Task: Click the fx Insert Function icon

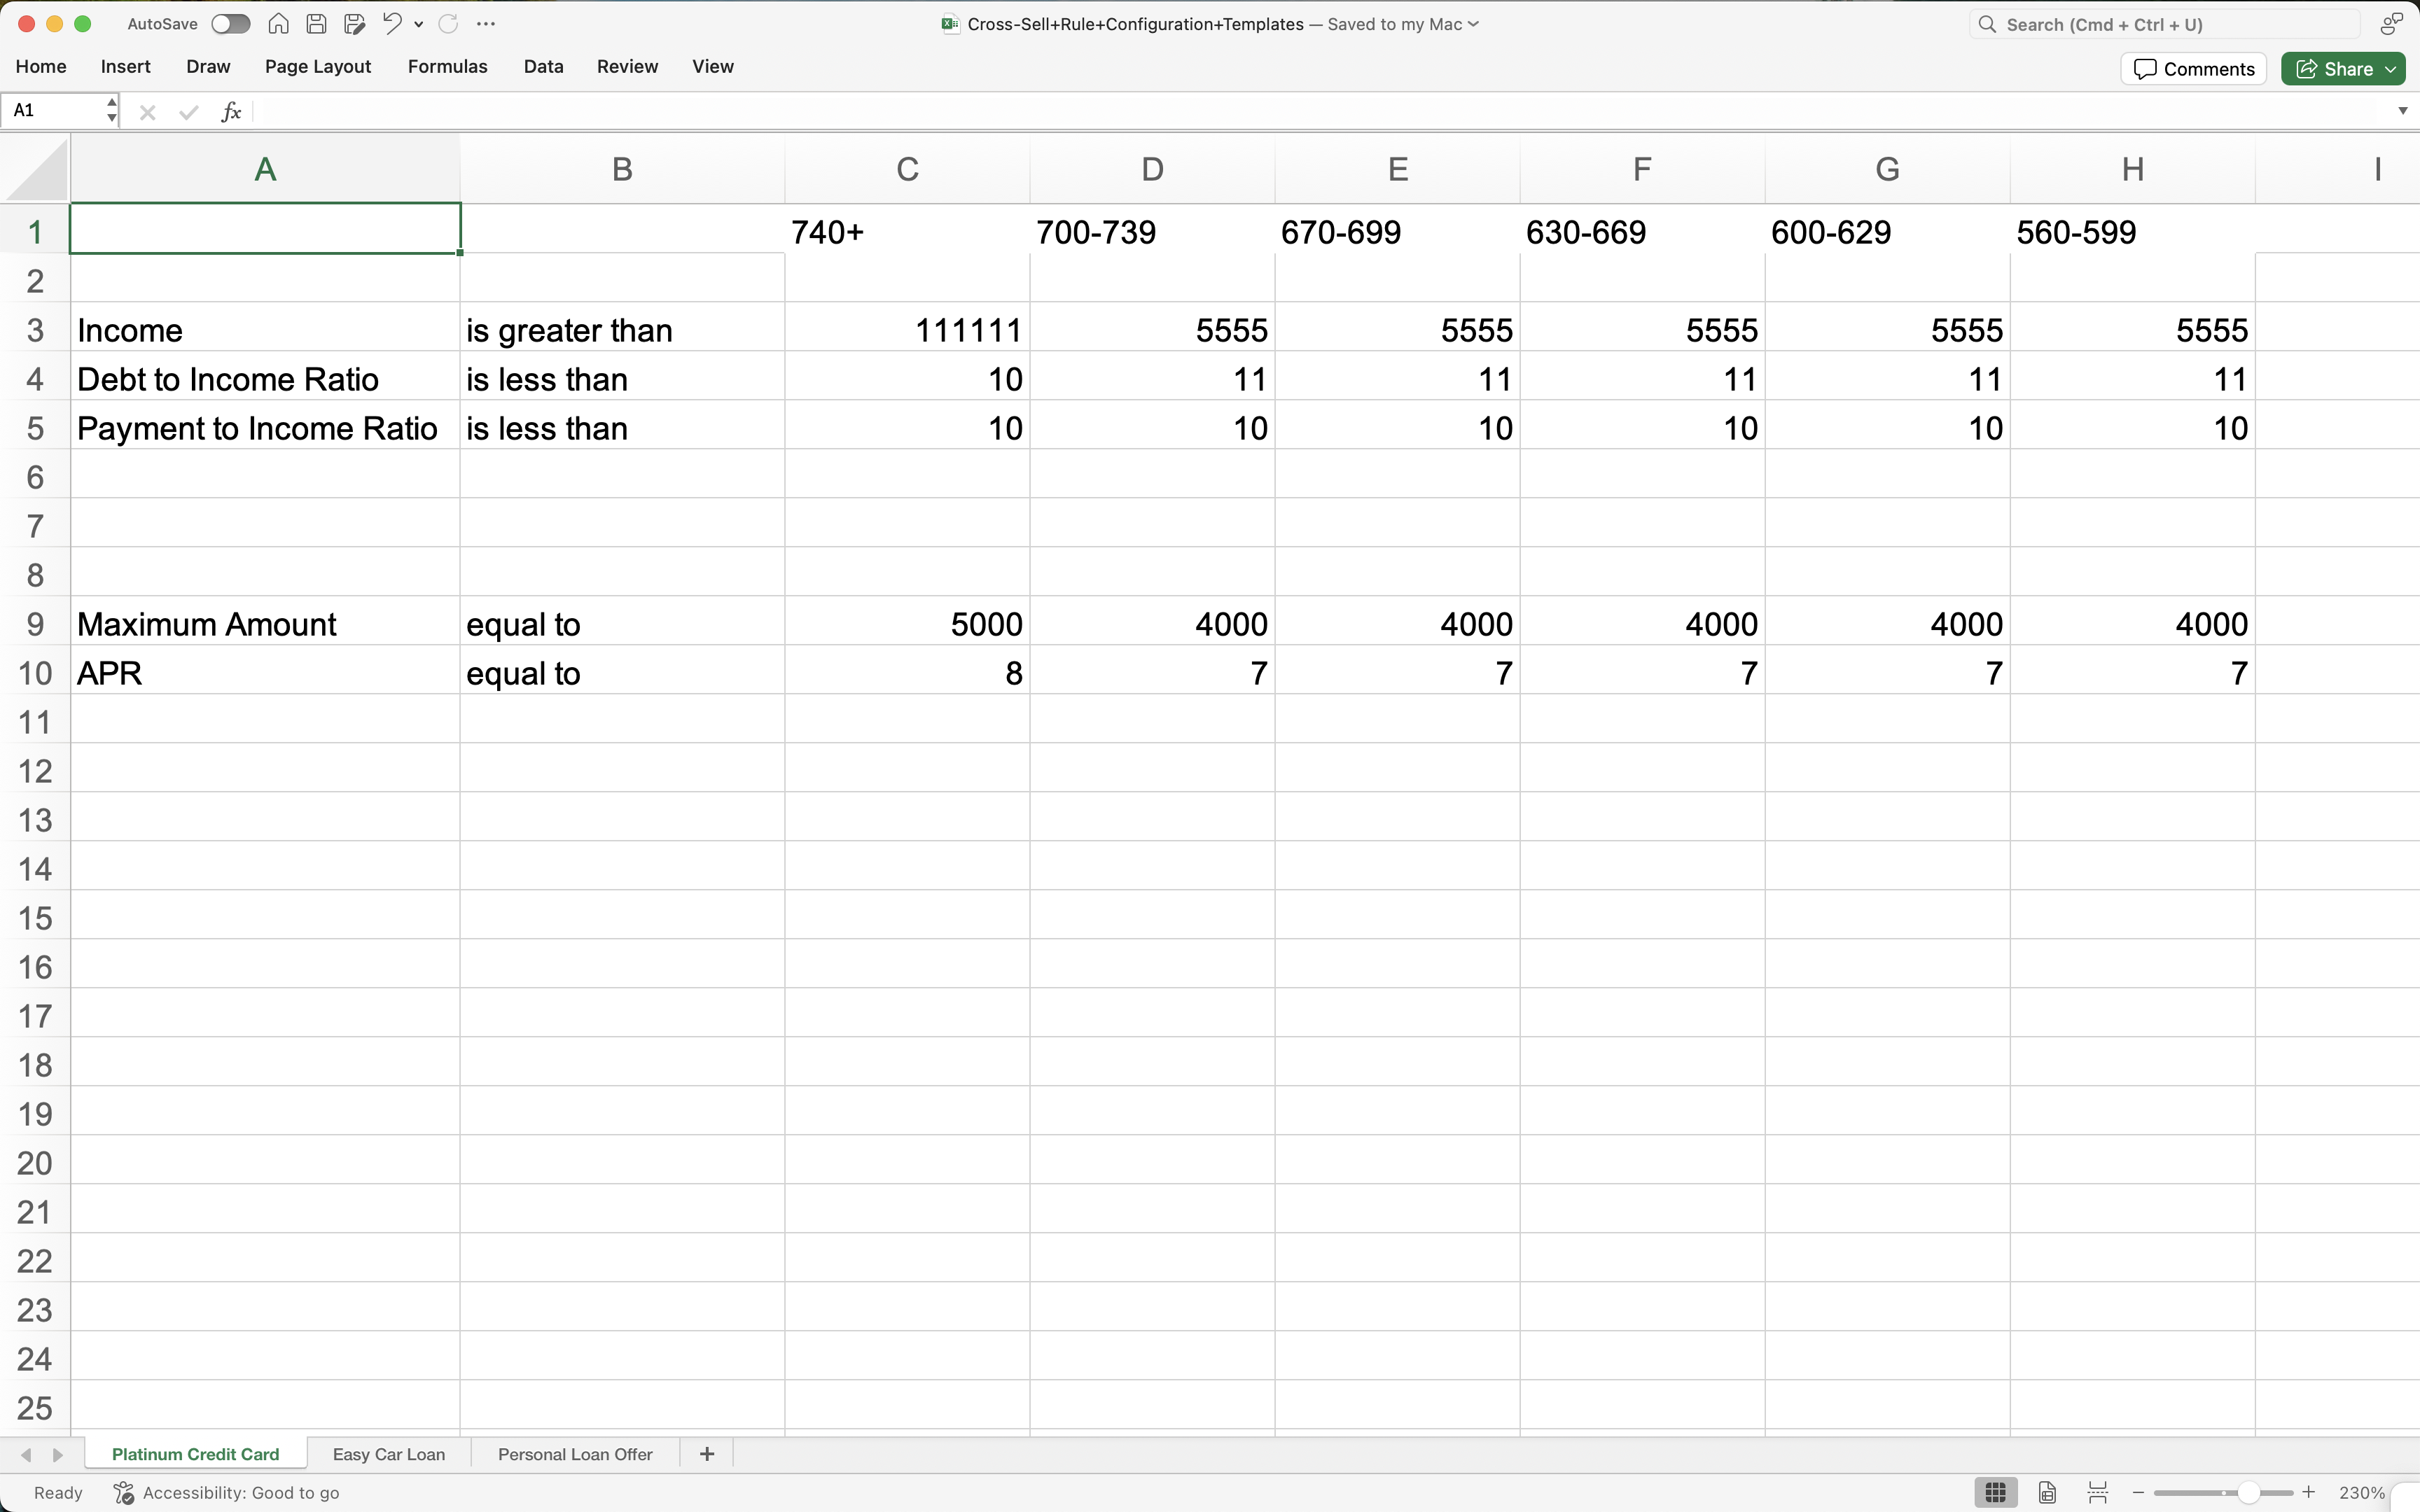Action: point(231,111)
